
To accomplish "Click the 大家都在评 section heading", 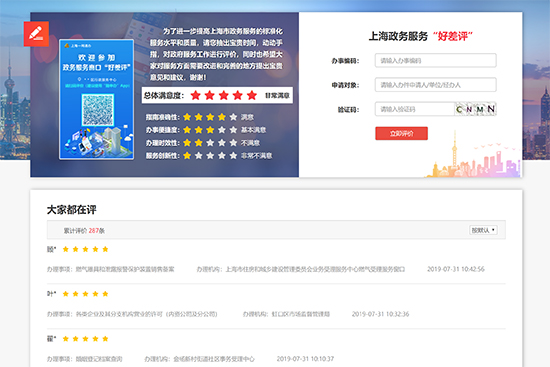I will click(72, 210).
